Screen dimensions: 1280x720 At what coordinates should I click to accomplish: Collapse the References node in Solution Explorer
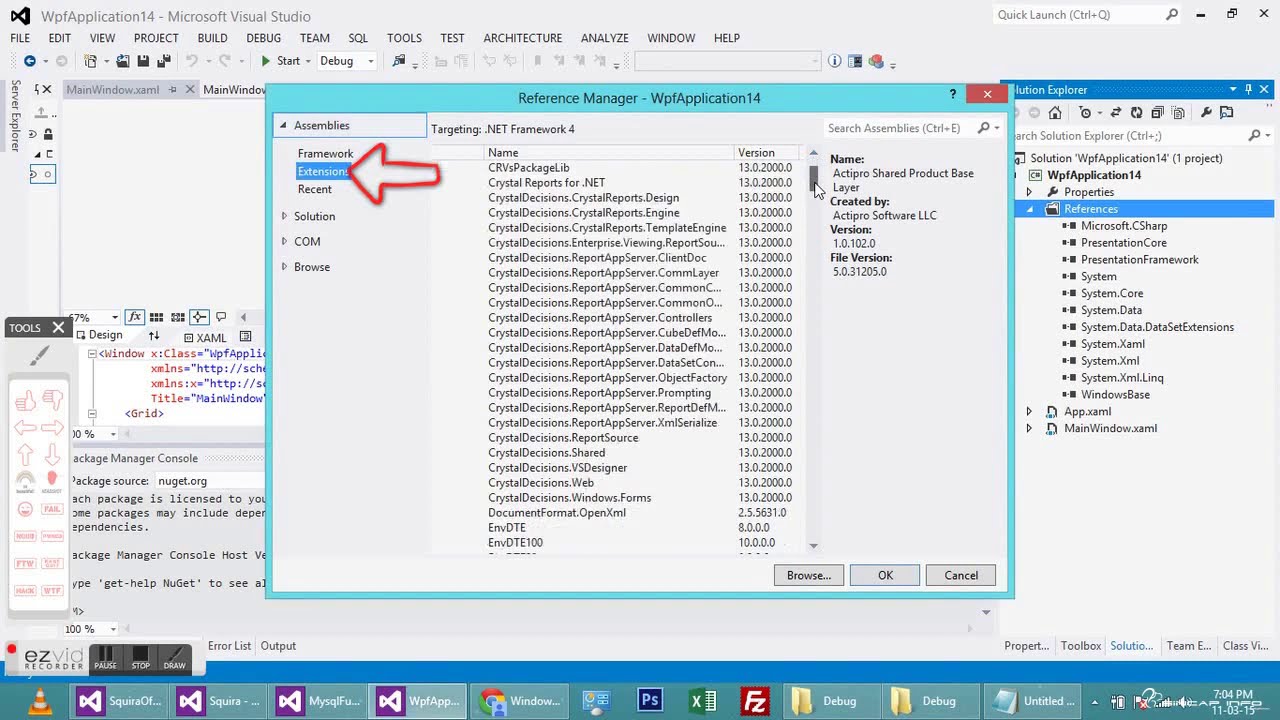(1029, 209)
